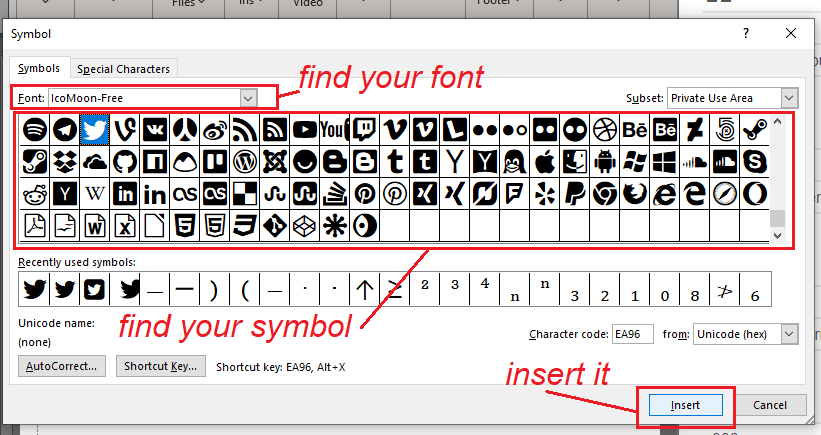The width and height of the screenshot is (821, 435).
Task: Close the Symbol dialog with X
Action: click(x=791, y=34)
